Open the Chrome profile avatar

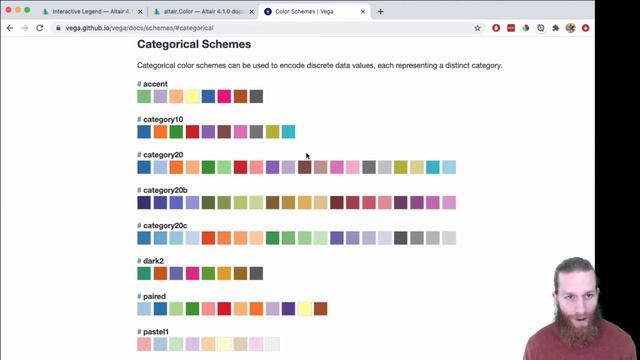pyautogui.click(x=571, y=28)
